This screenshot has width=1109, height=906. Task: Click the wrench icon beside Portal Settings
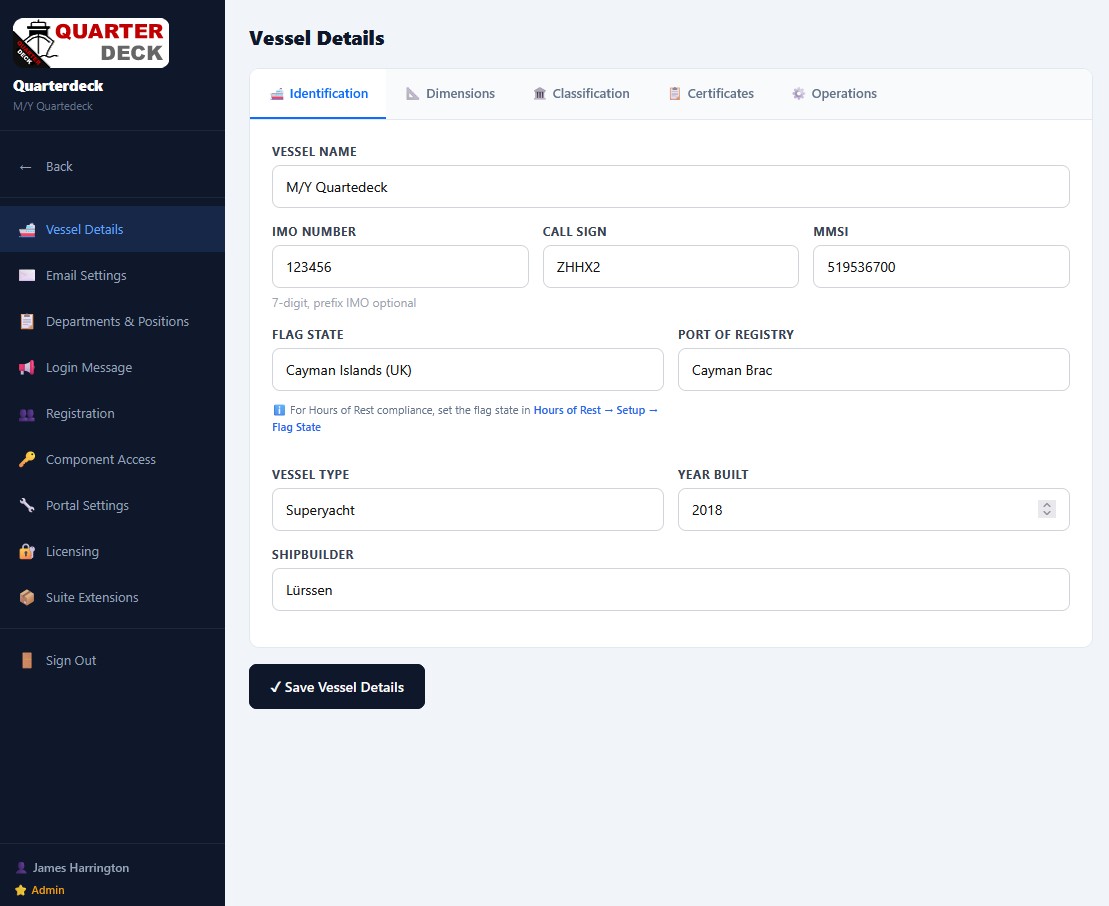pyautogui.click(x=27, y=506)
